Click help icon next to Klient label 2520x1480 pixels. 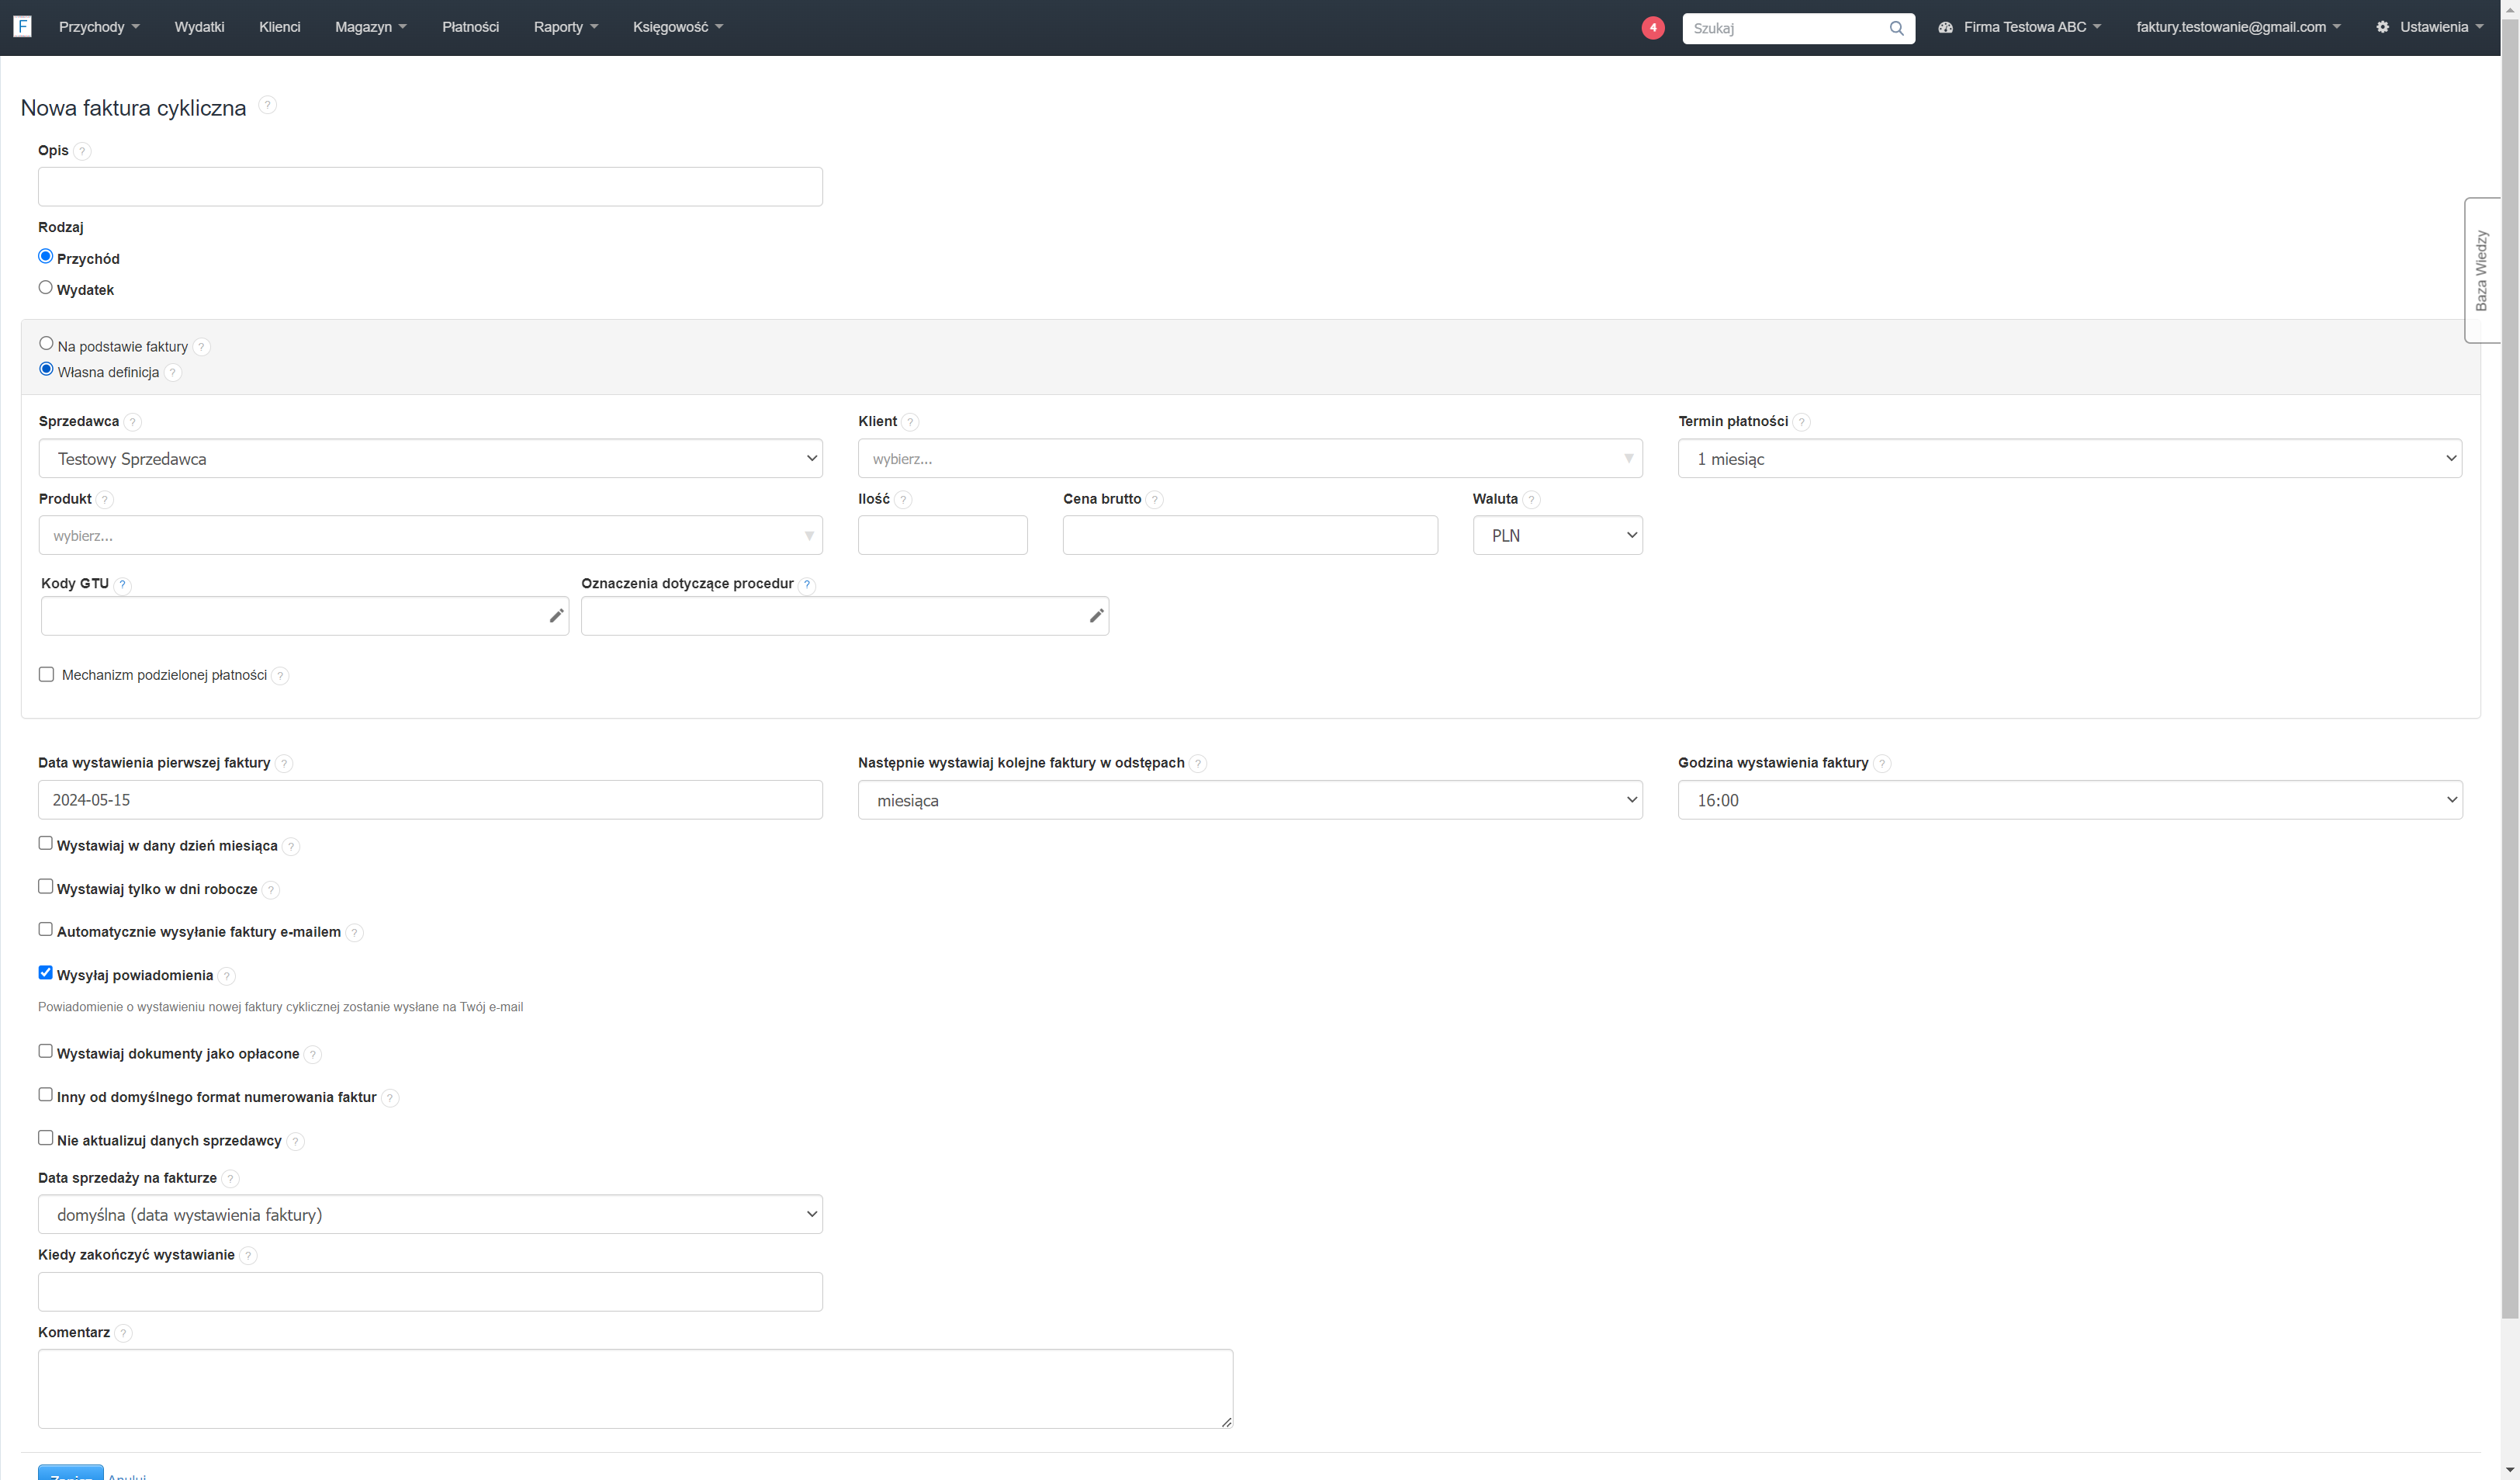click(910, 422)
